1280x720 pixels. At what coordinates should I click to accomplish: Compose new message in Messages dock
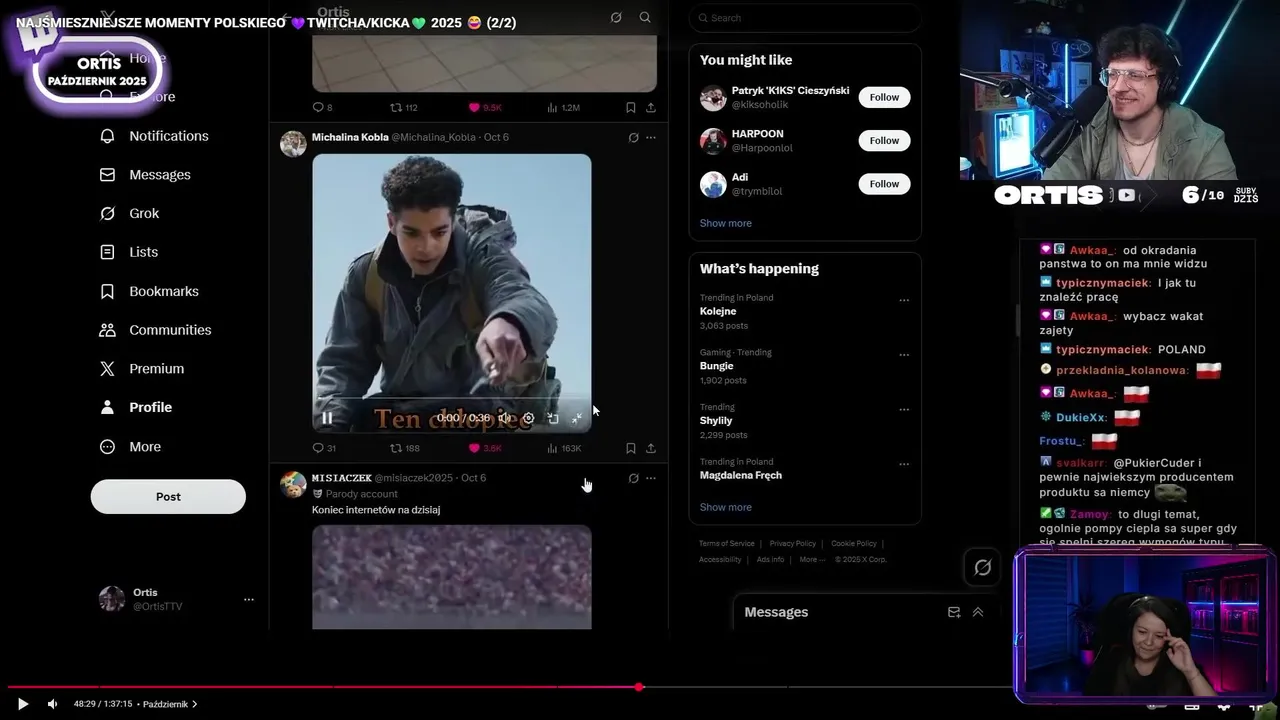tap(954, 612)
